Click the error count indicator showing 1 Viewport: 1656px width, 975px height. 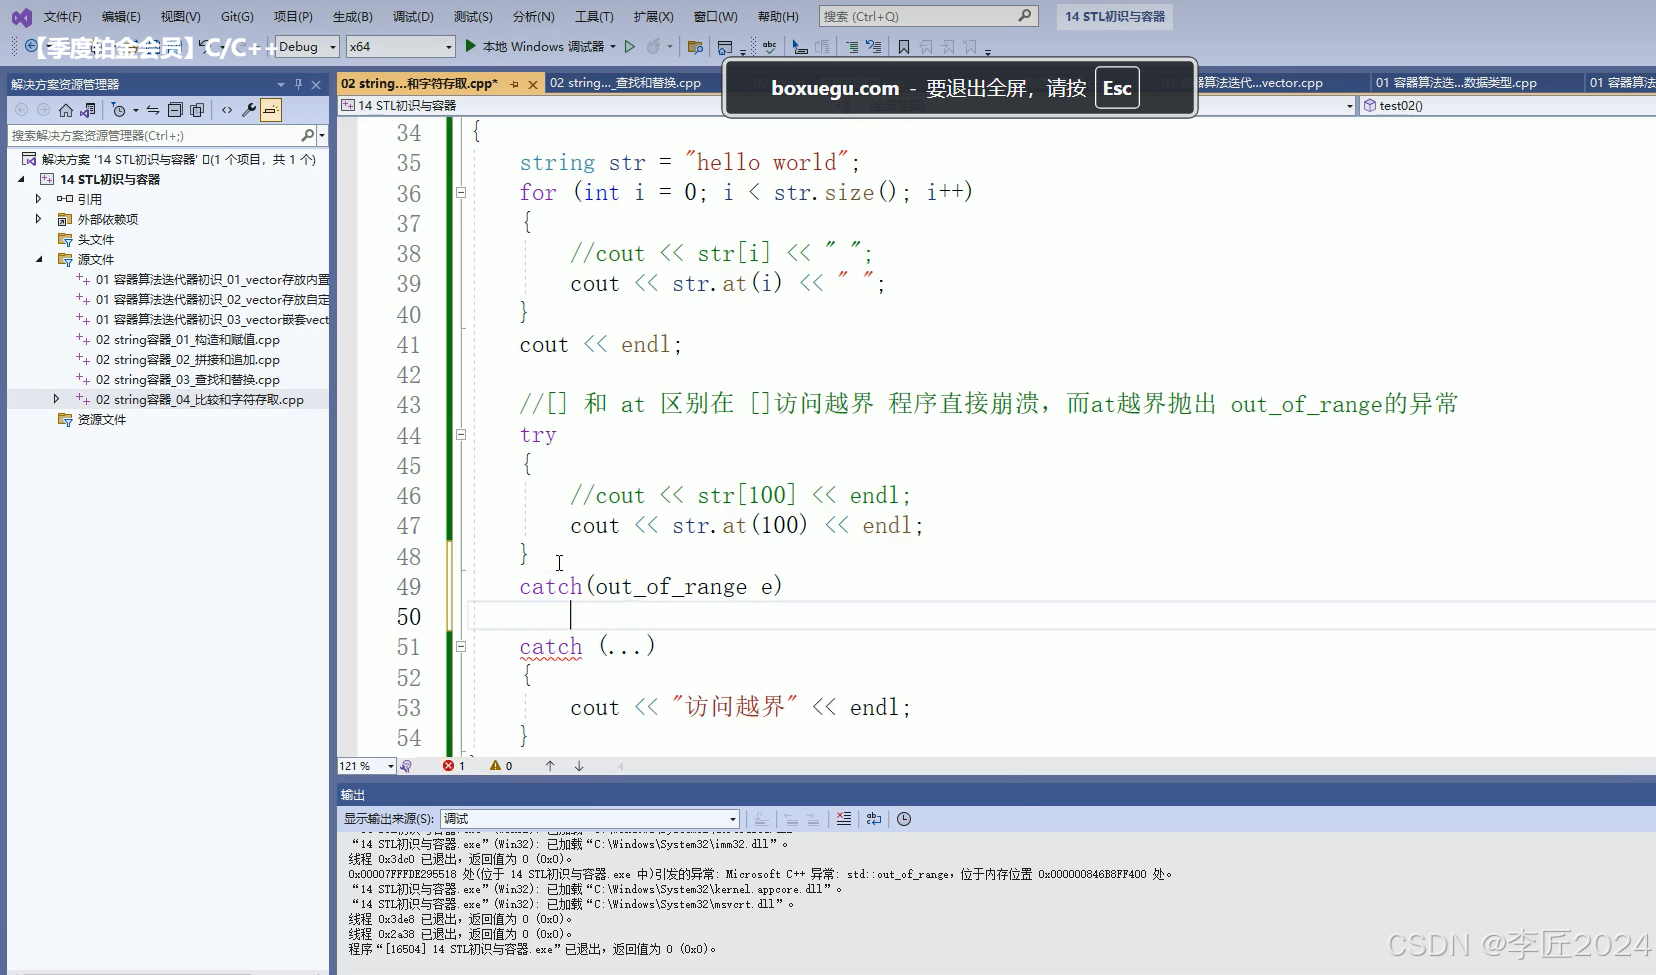click(454, 766)
